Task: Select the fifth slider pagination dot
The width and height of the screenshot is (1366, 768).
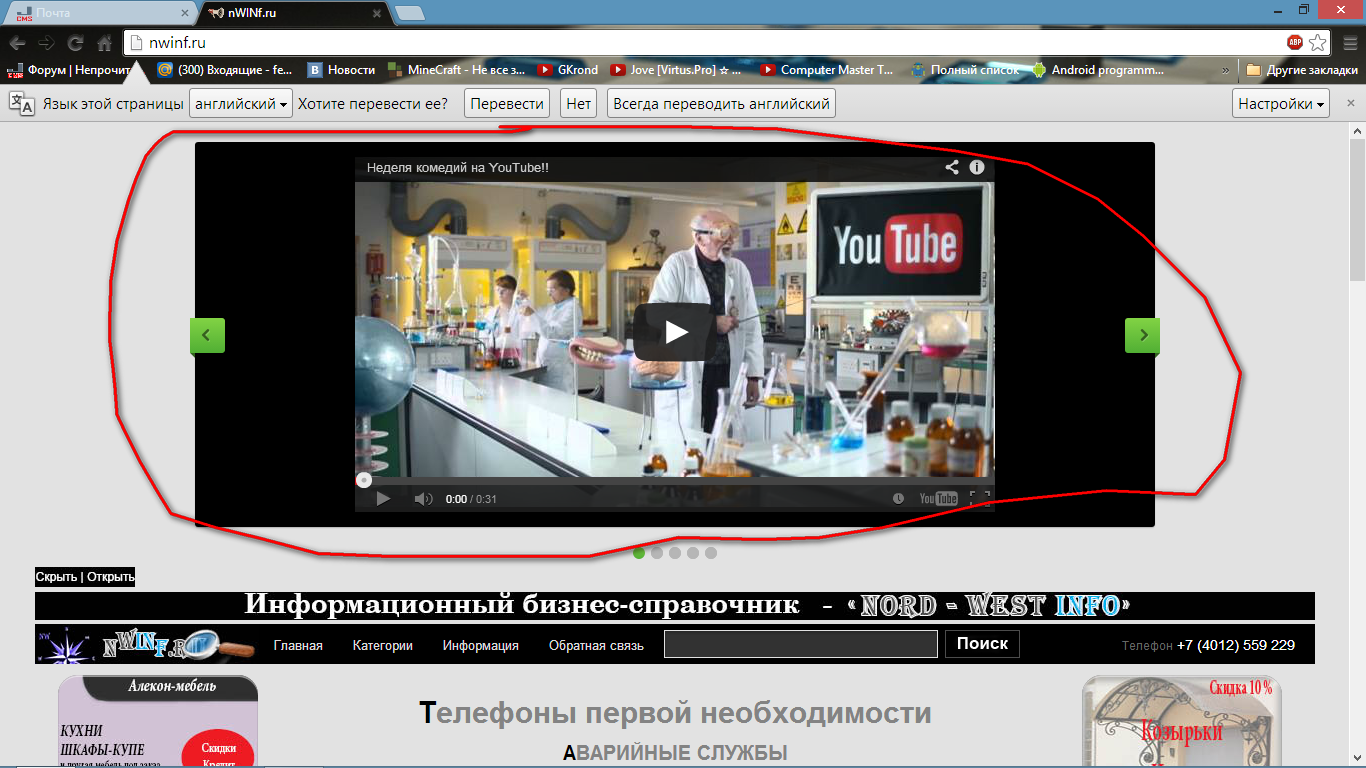Action: click(x=711, y=552)
